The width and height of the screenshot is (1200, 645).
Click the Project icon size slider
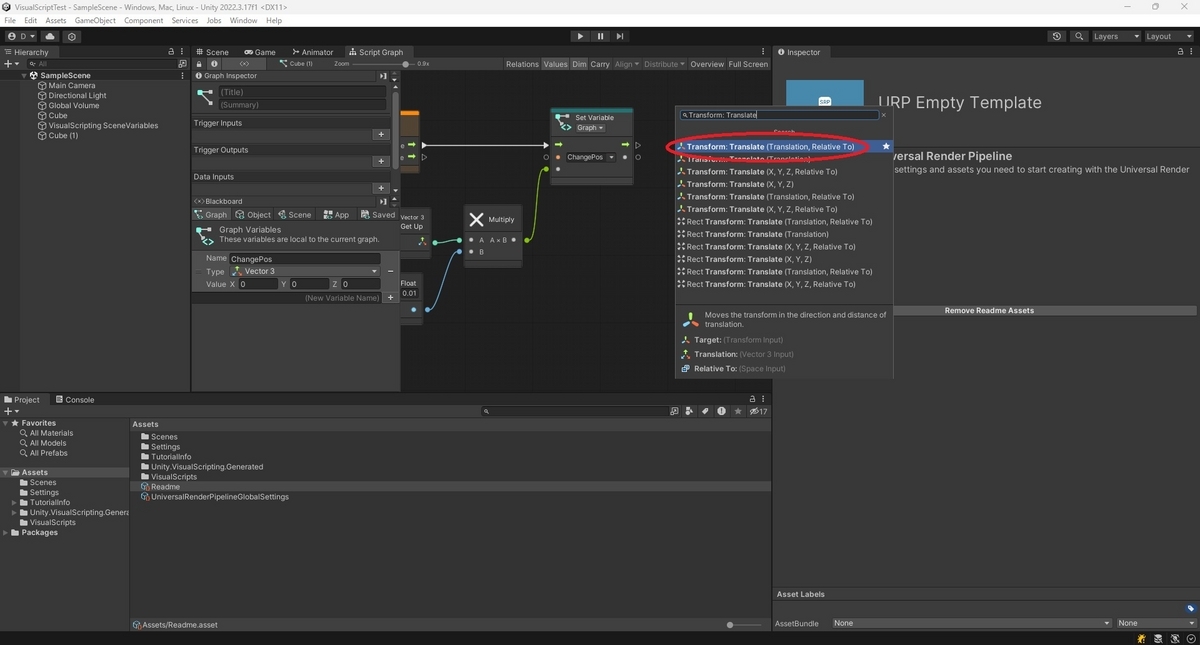tap(743, 625)
